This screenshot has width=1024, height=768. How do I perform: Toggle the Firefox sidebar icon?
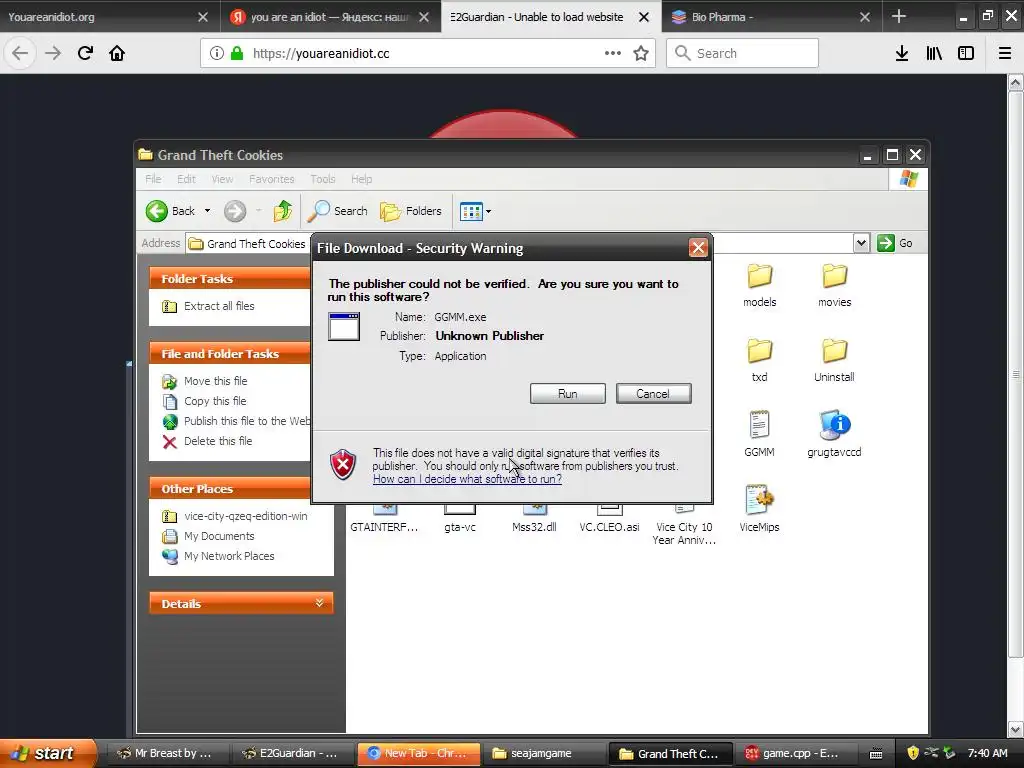tap(966, 54)
